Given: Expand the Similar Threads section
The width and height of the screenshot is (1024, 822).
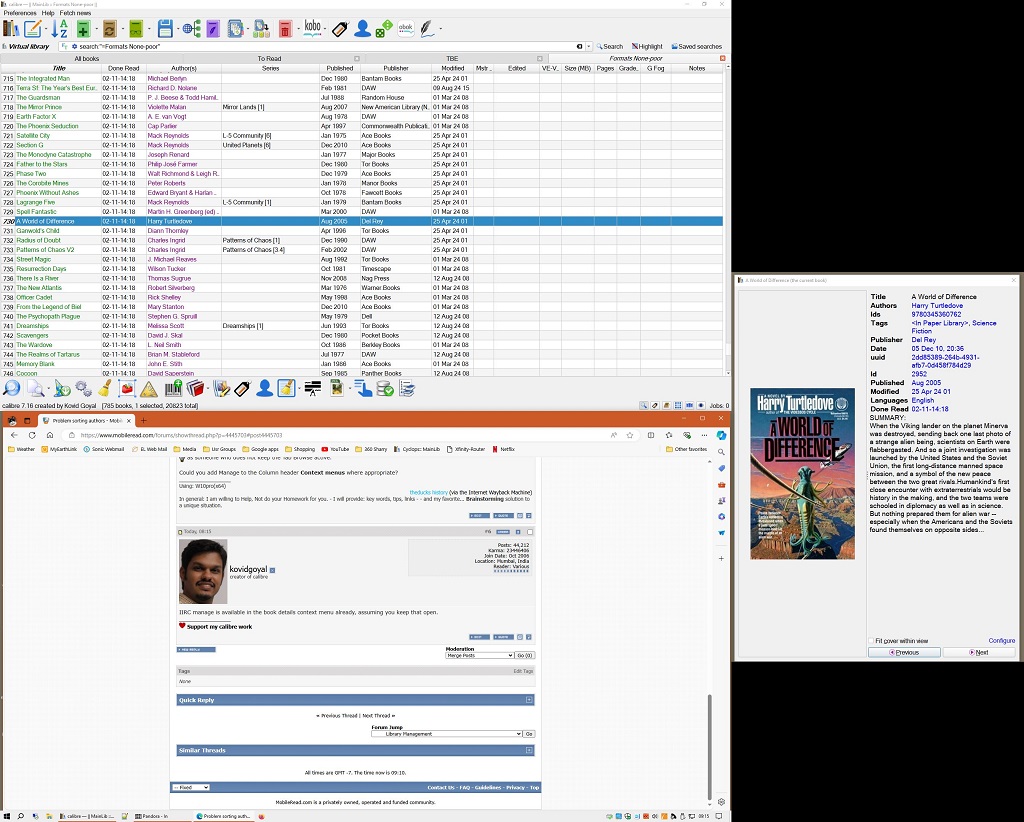Looking at the screenshot, I should pyautogui.click(x=529, y=750).
